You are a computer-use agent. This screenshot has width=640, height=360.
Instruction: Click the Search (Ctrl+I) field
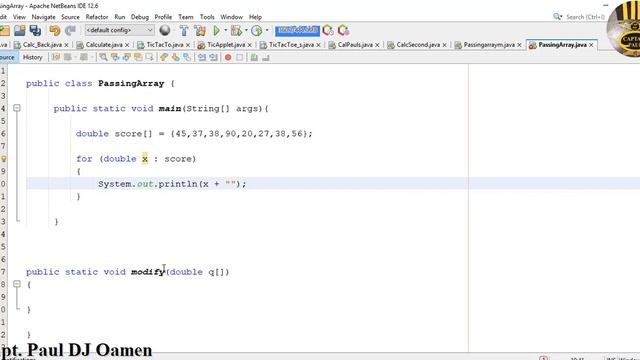pos(585,17)
